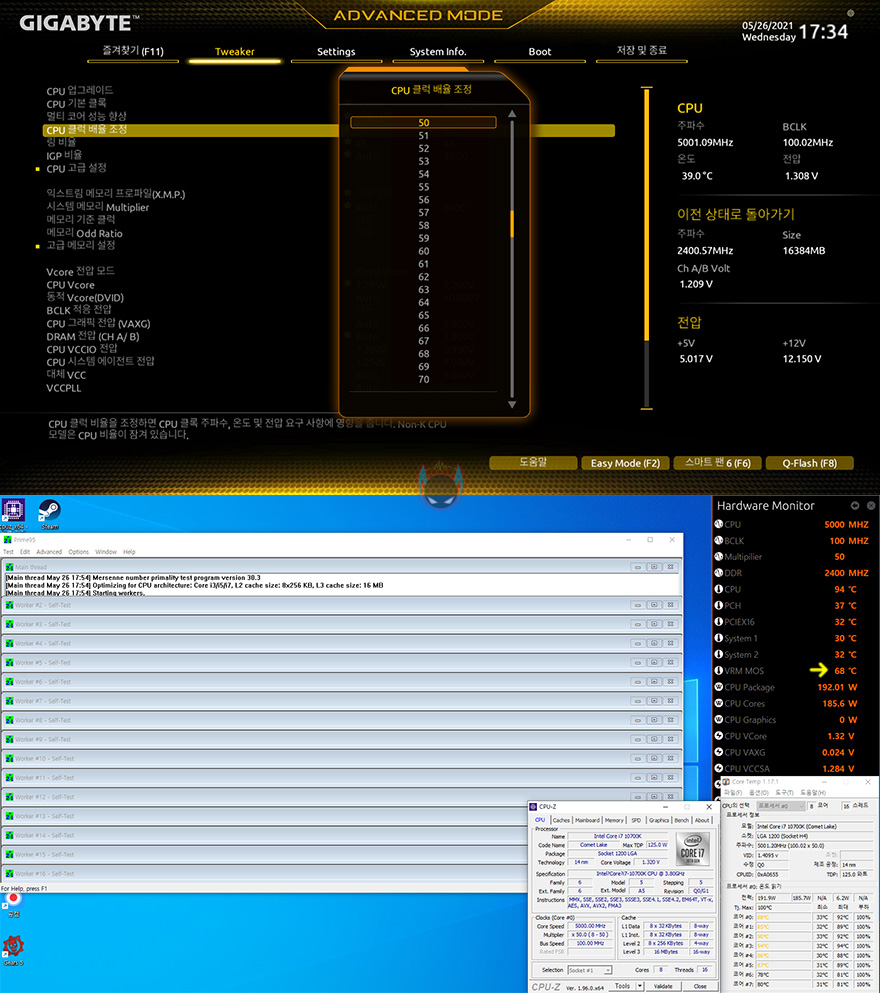This screenshot has height=993, width=880.
Task: Open Hardware Monitor settings gear icon
Action: click(855, 505)
